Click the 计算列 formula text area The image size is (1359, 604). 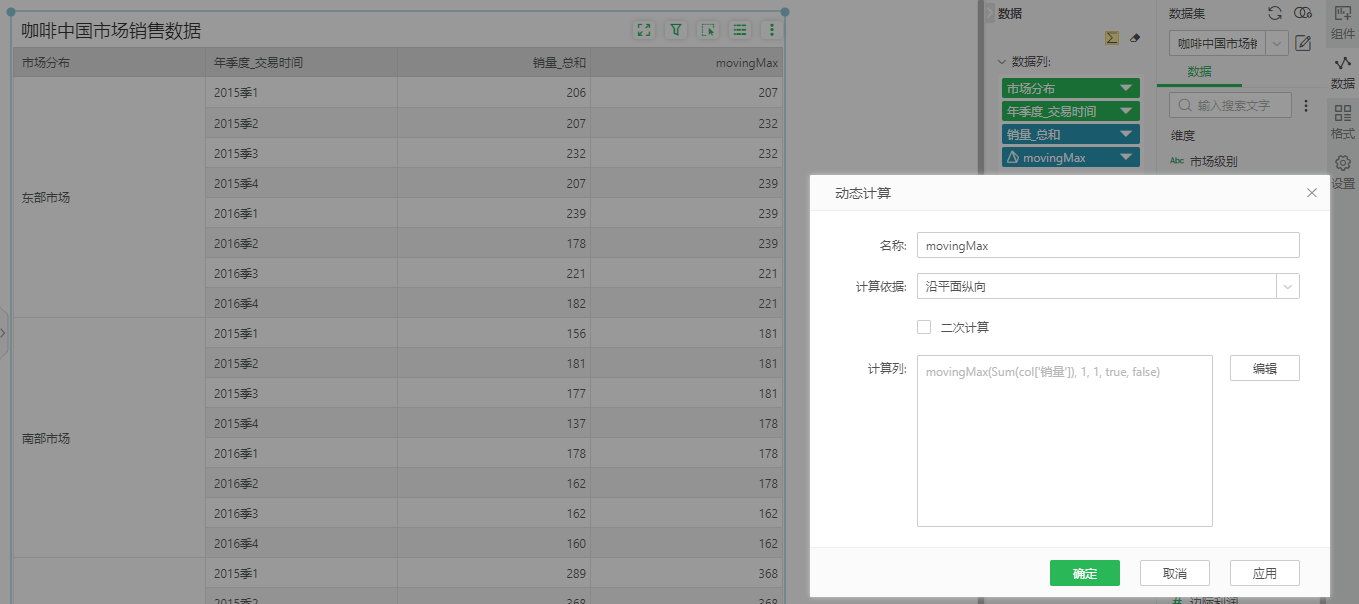pyautogui.click(x=1065, y=440)
